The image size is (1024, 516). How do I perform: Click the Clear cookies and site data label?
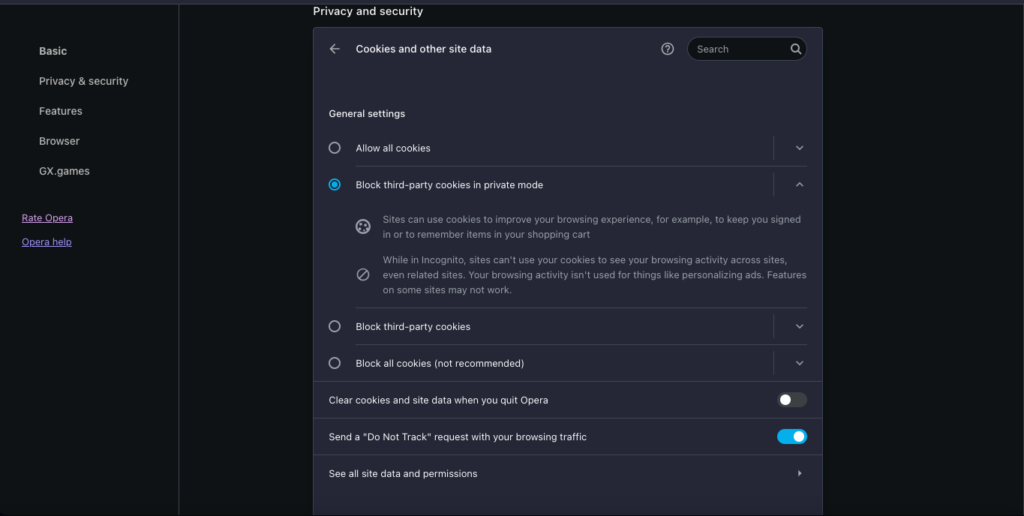click(438, 400)
